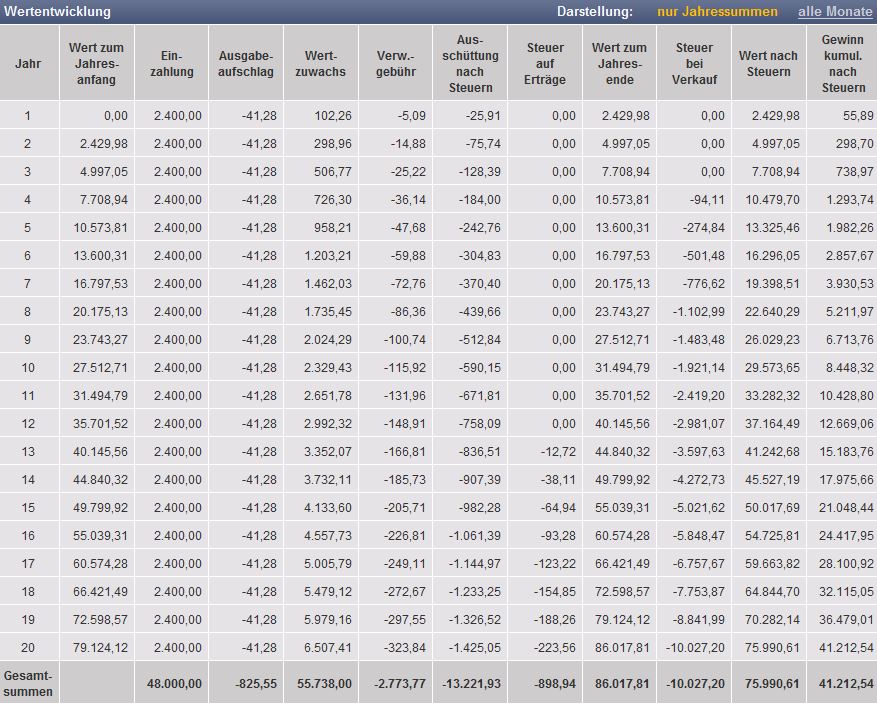
Task: Select Wertzuwachs value 6.507,41
Action: coord(328,647)
